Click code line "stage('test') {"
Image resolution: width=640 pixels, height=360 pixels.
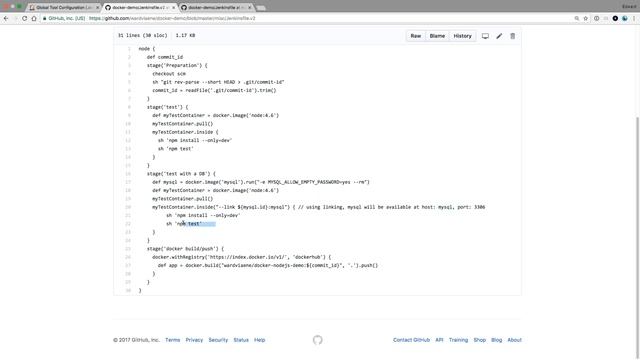click(x=167, y=107)
